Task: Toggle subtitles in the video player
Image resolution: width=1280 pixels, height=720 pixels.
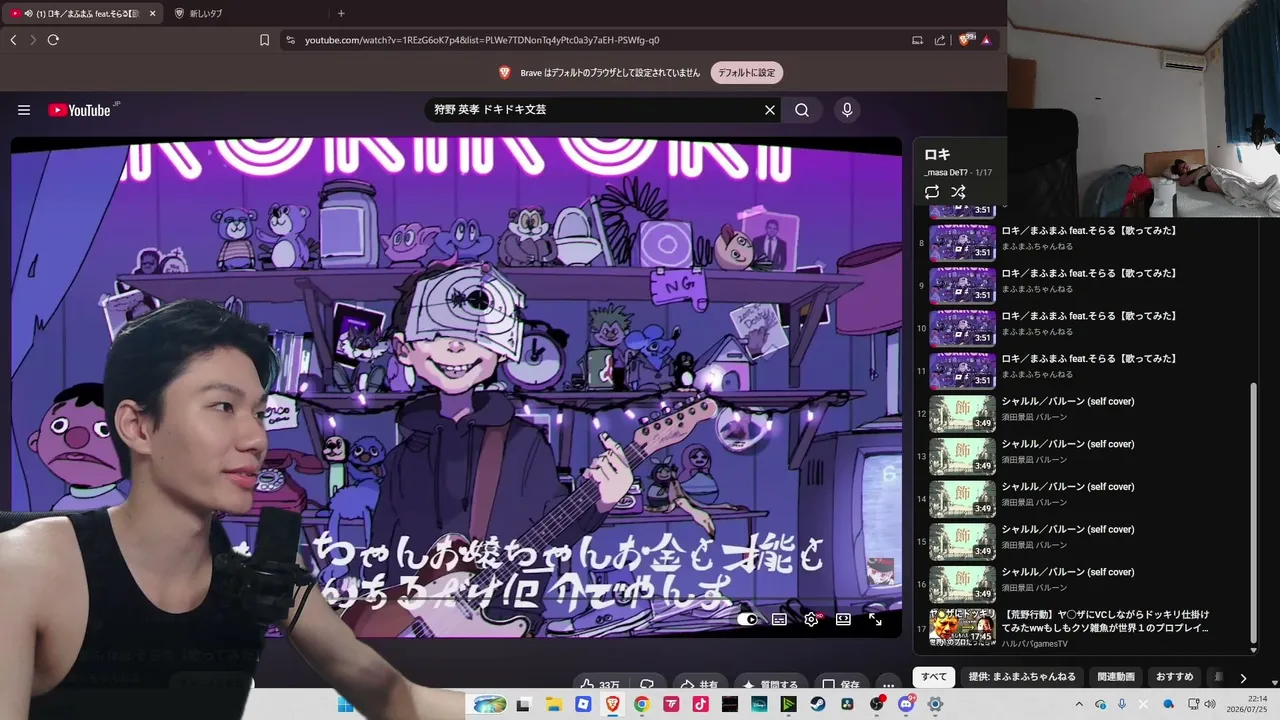Action: pos(779,619)
